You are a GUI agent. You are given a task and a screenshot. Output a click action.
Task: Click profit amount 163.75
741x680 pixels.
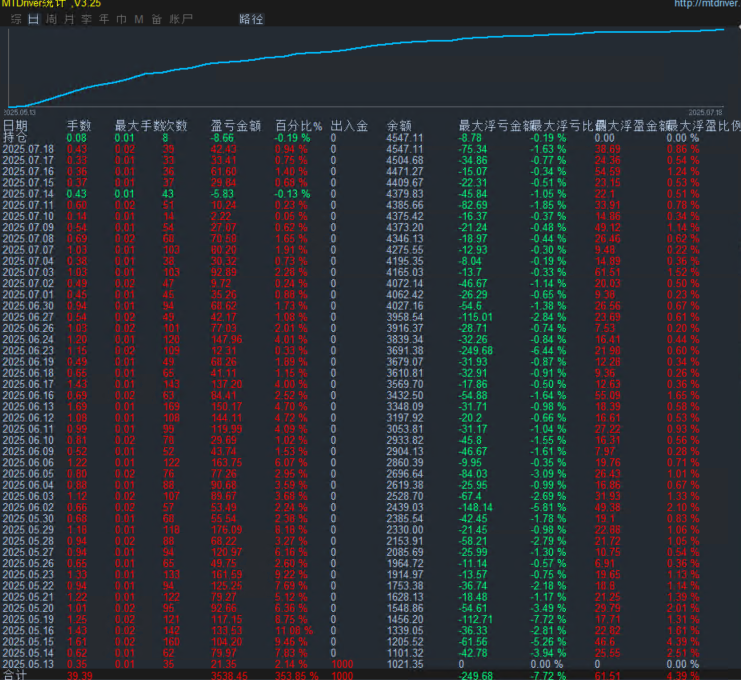tap(226, 463)
